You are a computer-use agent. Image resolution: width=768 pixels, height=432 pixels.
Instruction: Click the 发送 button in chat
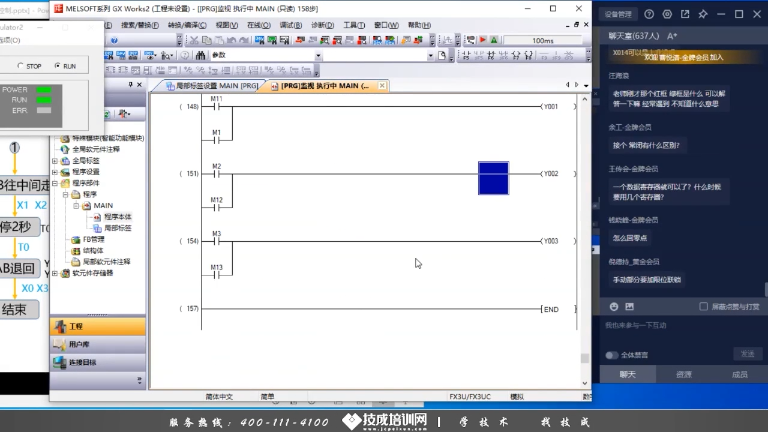[x=747, y=354]
